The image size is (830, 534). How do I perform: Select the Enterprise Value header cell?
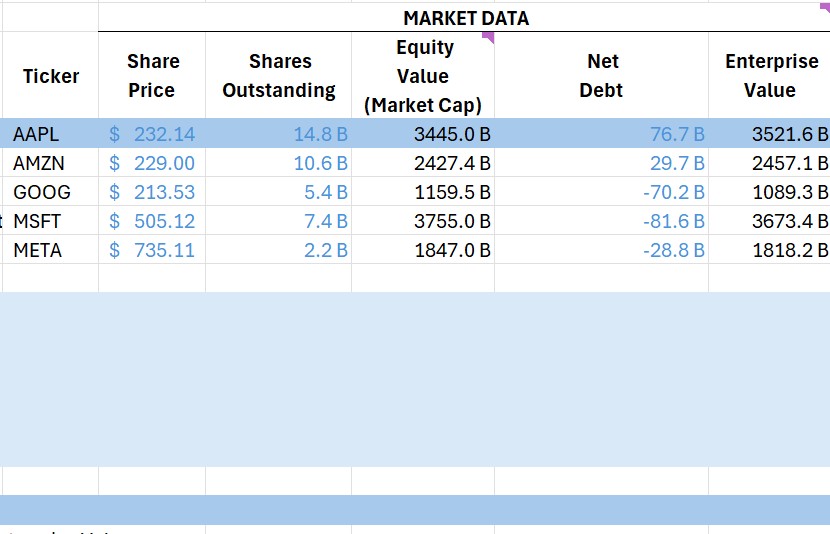pos(769,76)
